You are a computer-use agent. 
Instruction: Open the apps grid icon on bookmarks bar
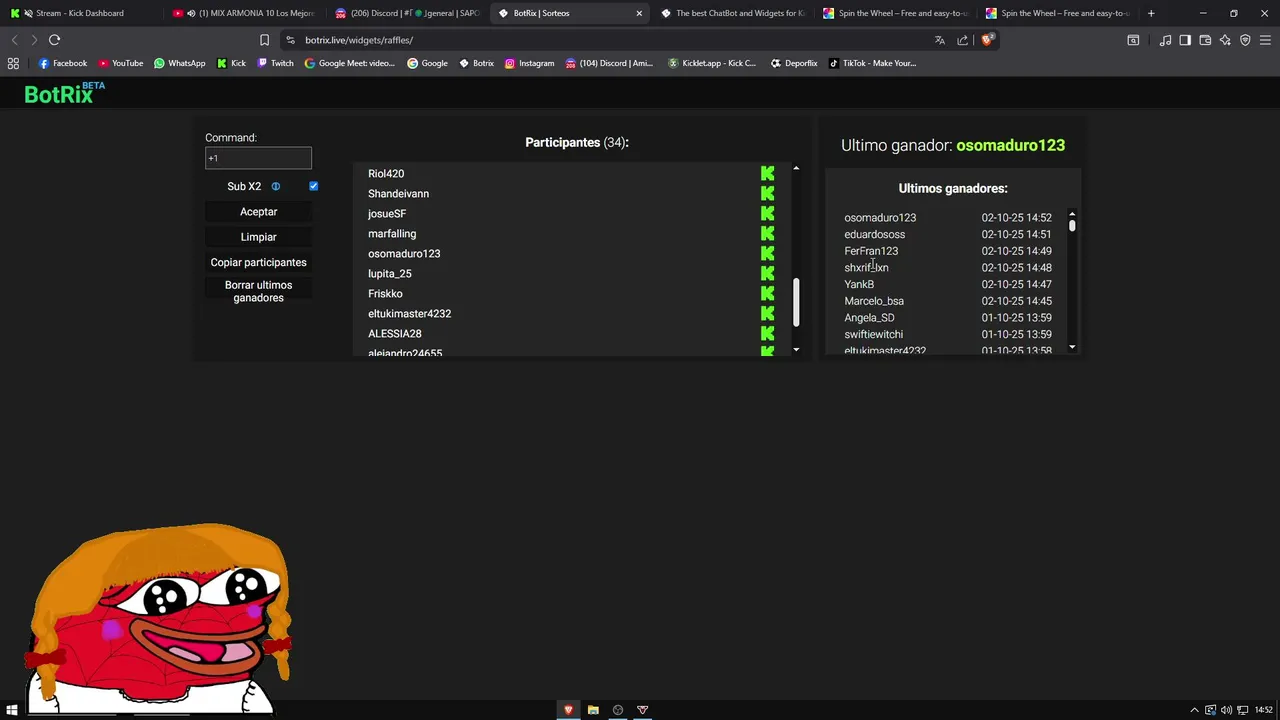(x=13, y=63)
